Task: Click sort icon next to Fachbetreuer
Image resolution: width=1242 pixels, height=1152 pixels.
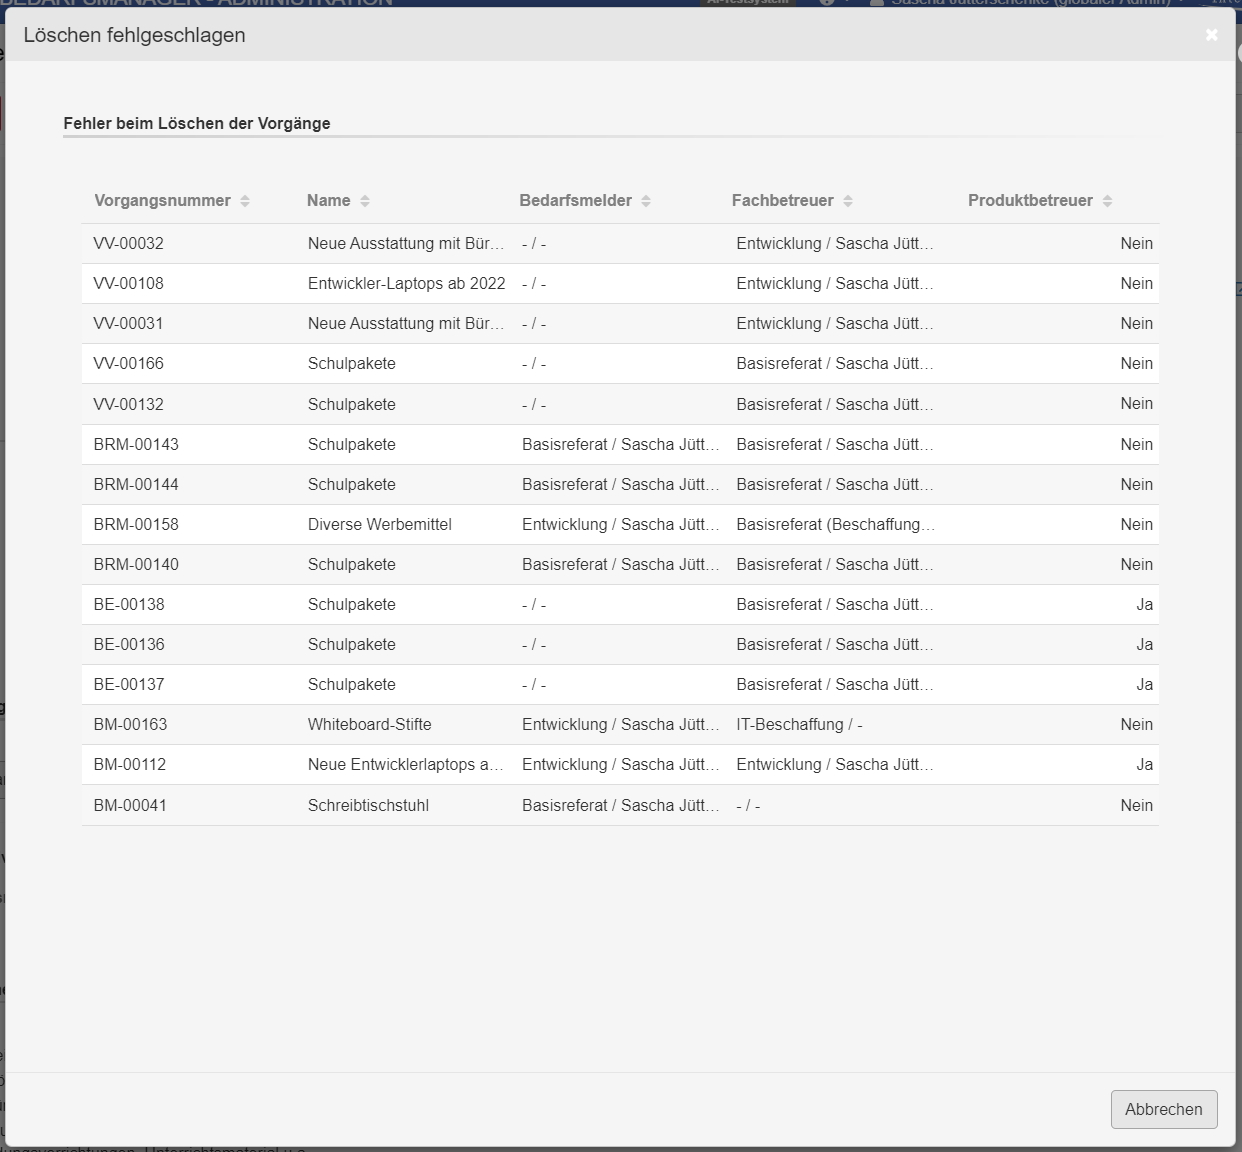Action: coord(848,201)
